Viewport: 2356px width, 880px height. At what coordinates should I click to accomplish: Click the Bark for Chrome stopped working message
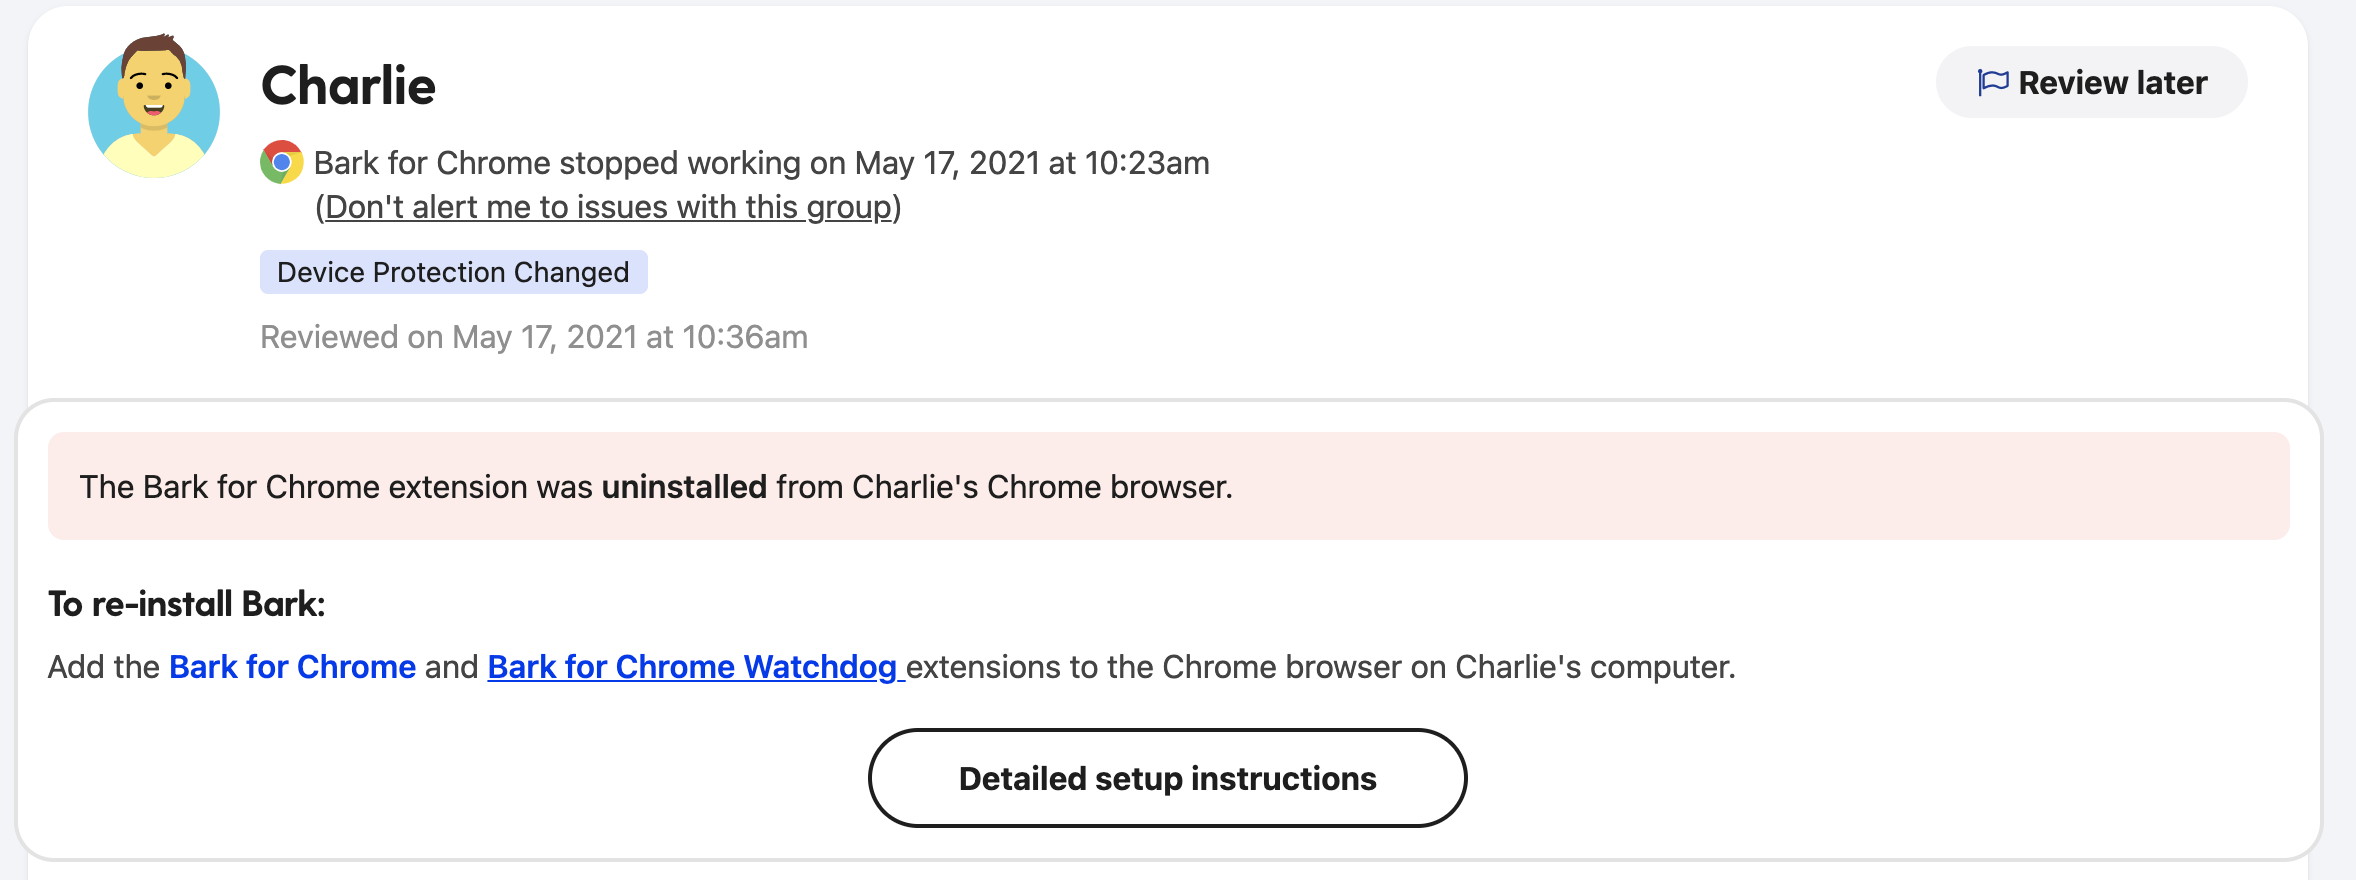761,163
